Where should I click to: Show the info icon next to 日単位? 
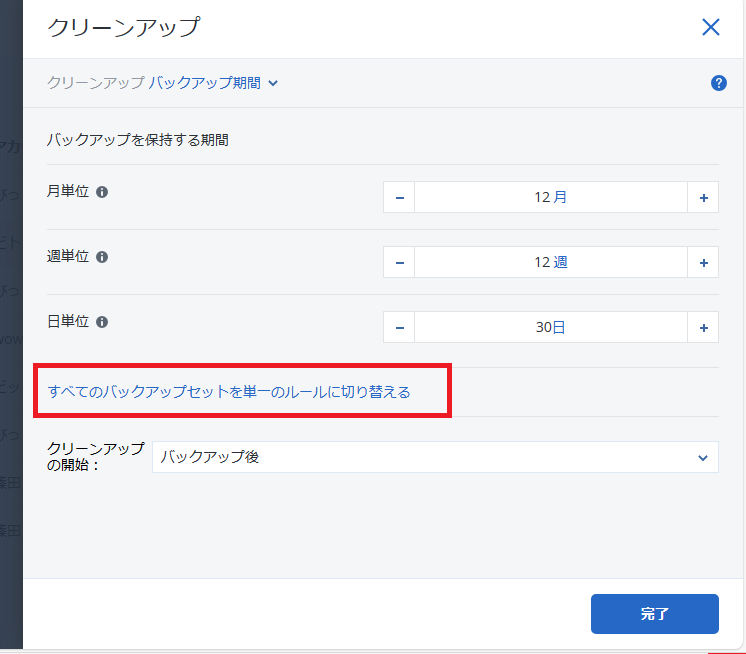(x=102, y=322)
